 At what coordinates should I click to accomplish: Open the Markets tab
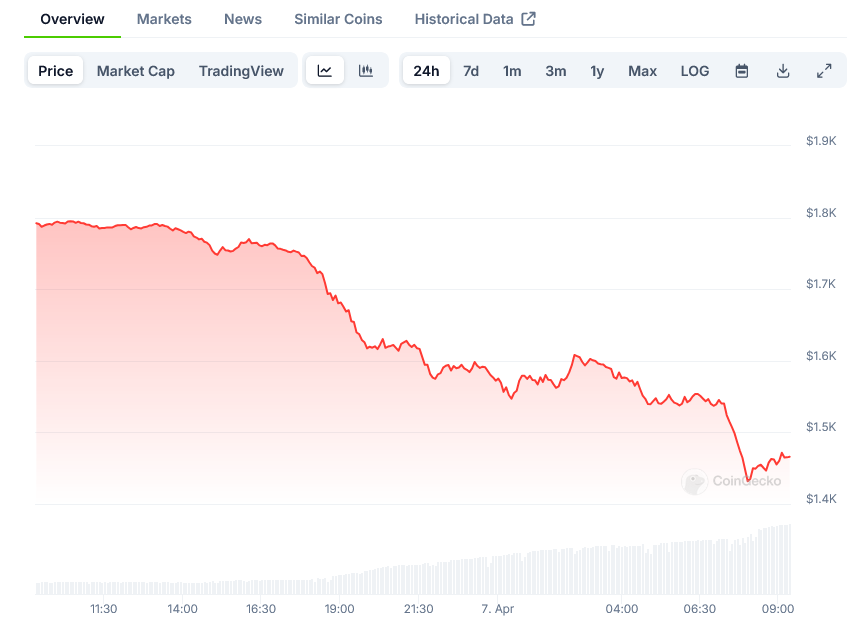pos(164,19)
